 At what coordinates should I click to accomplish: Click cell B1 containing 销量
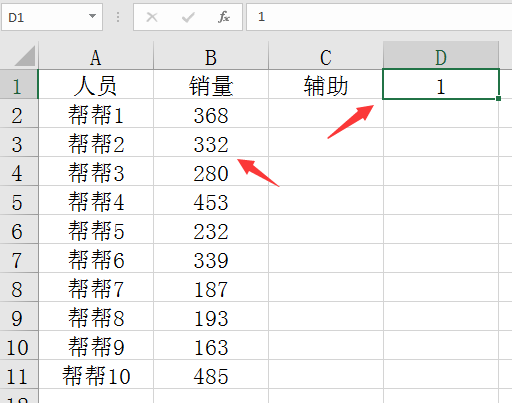[211, 84]
